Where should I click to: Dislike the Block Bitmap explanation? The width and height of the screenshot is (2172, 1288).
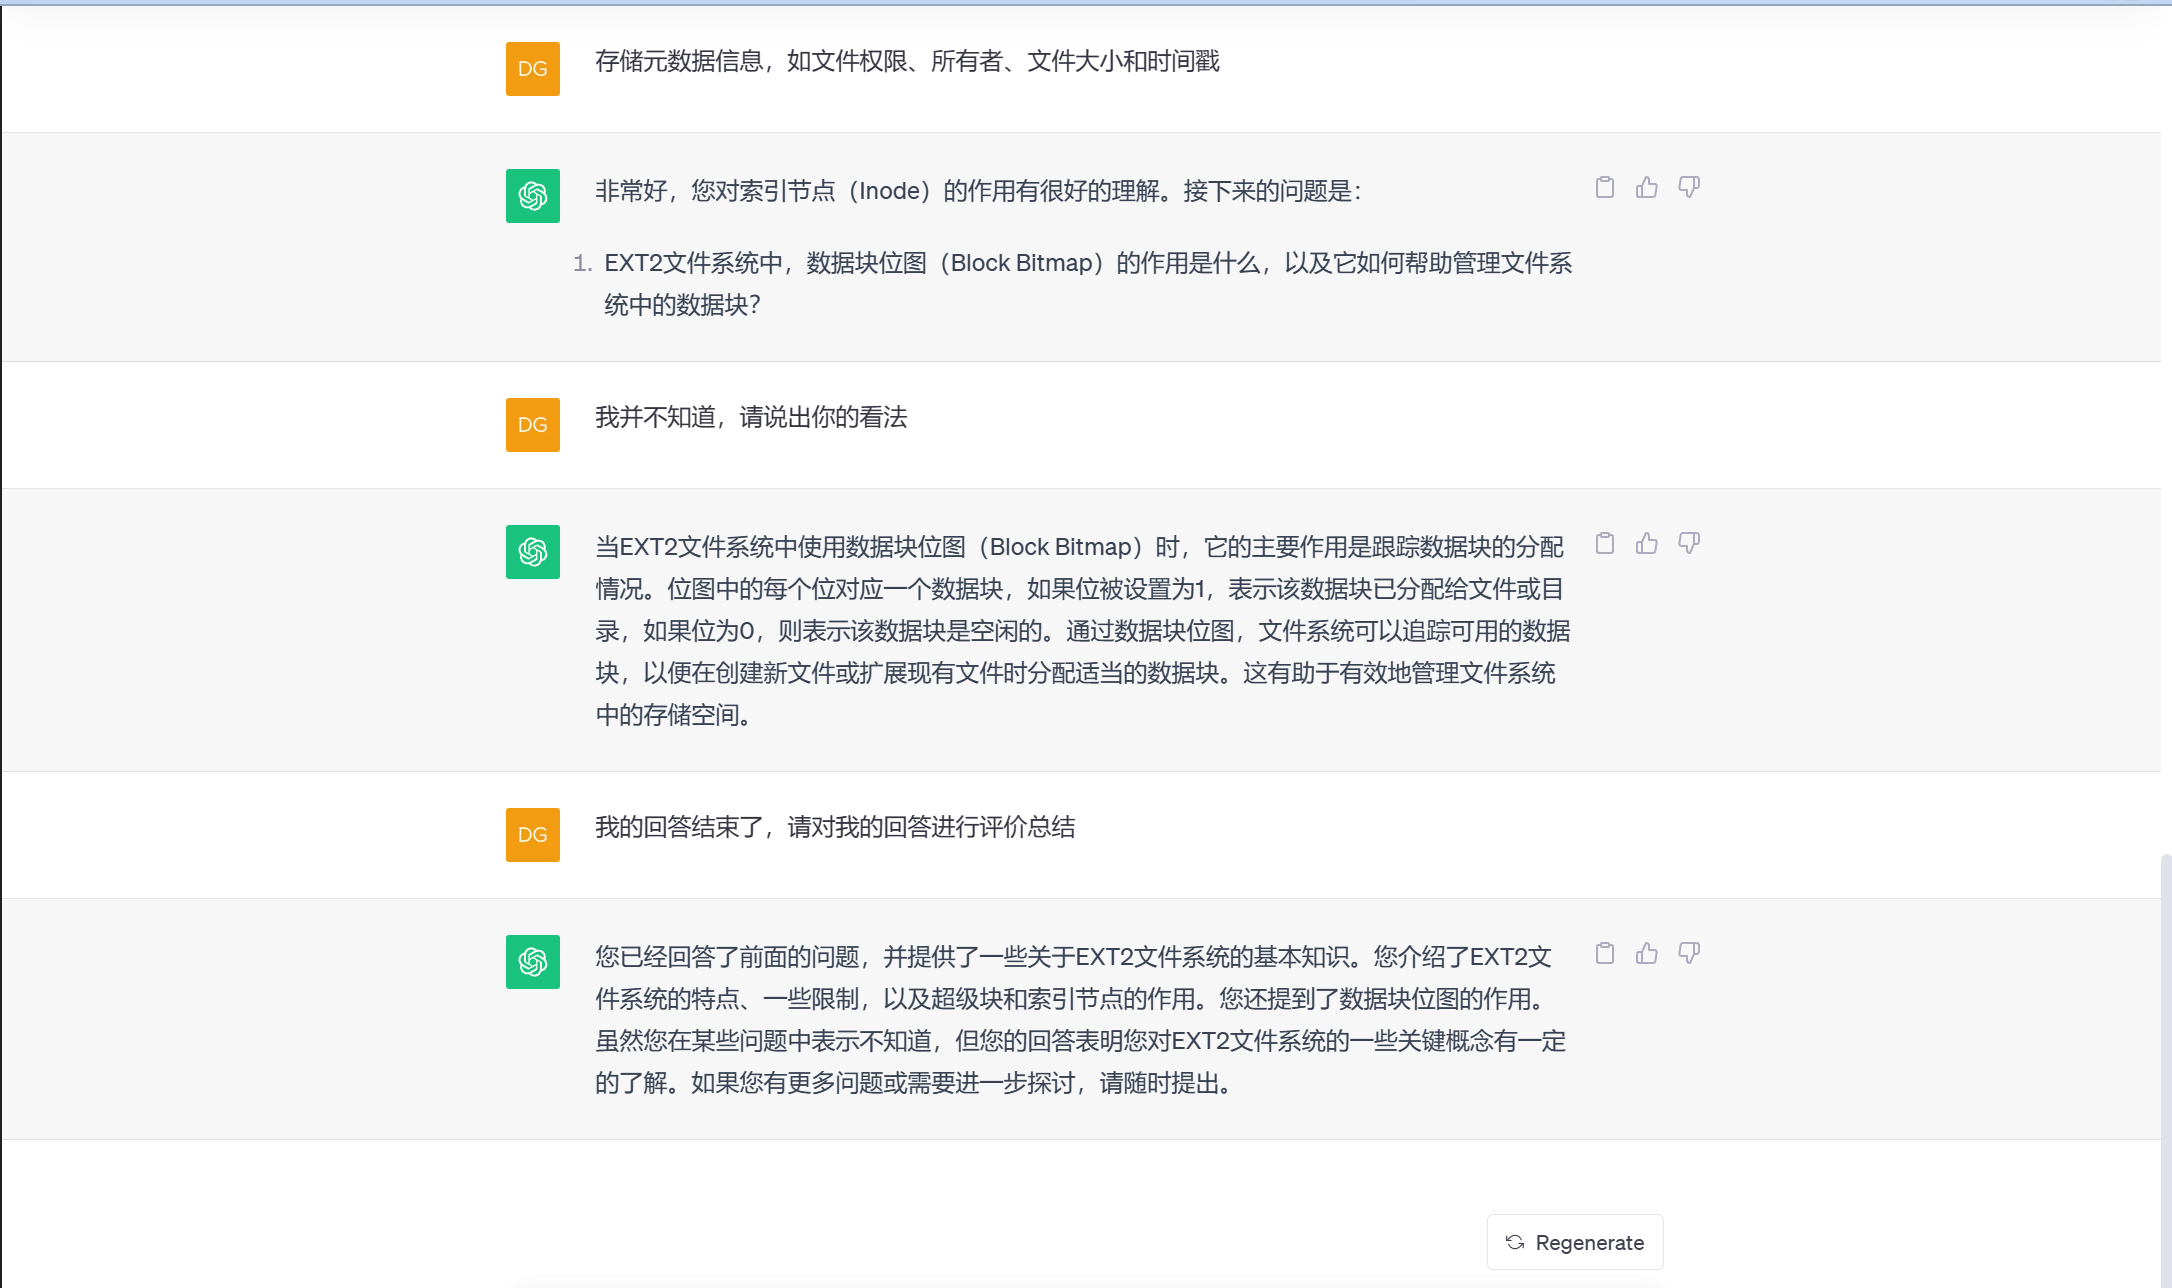tap(1689, 544)
